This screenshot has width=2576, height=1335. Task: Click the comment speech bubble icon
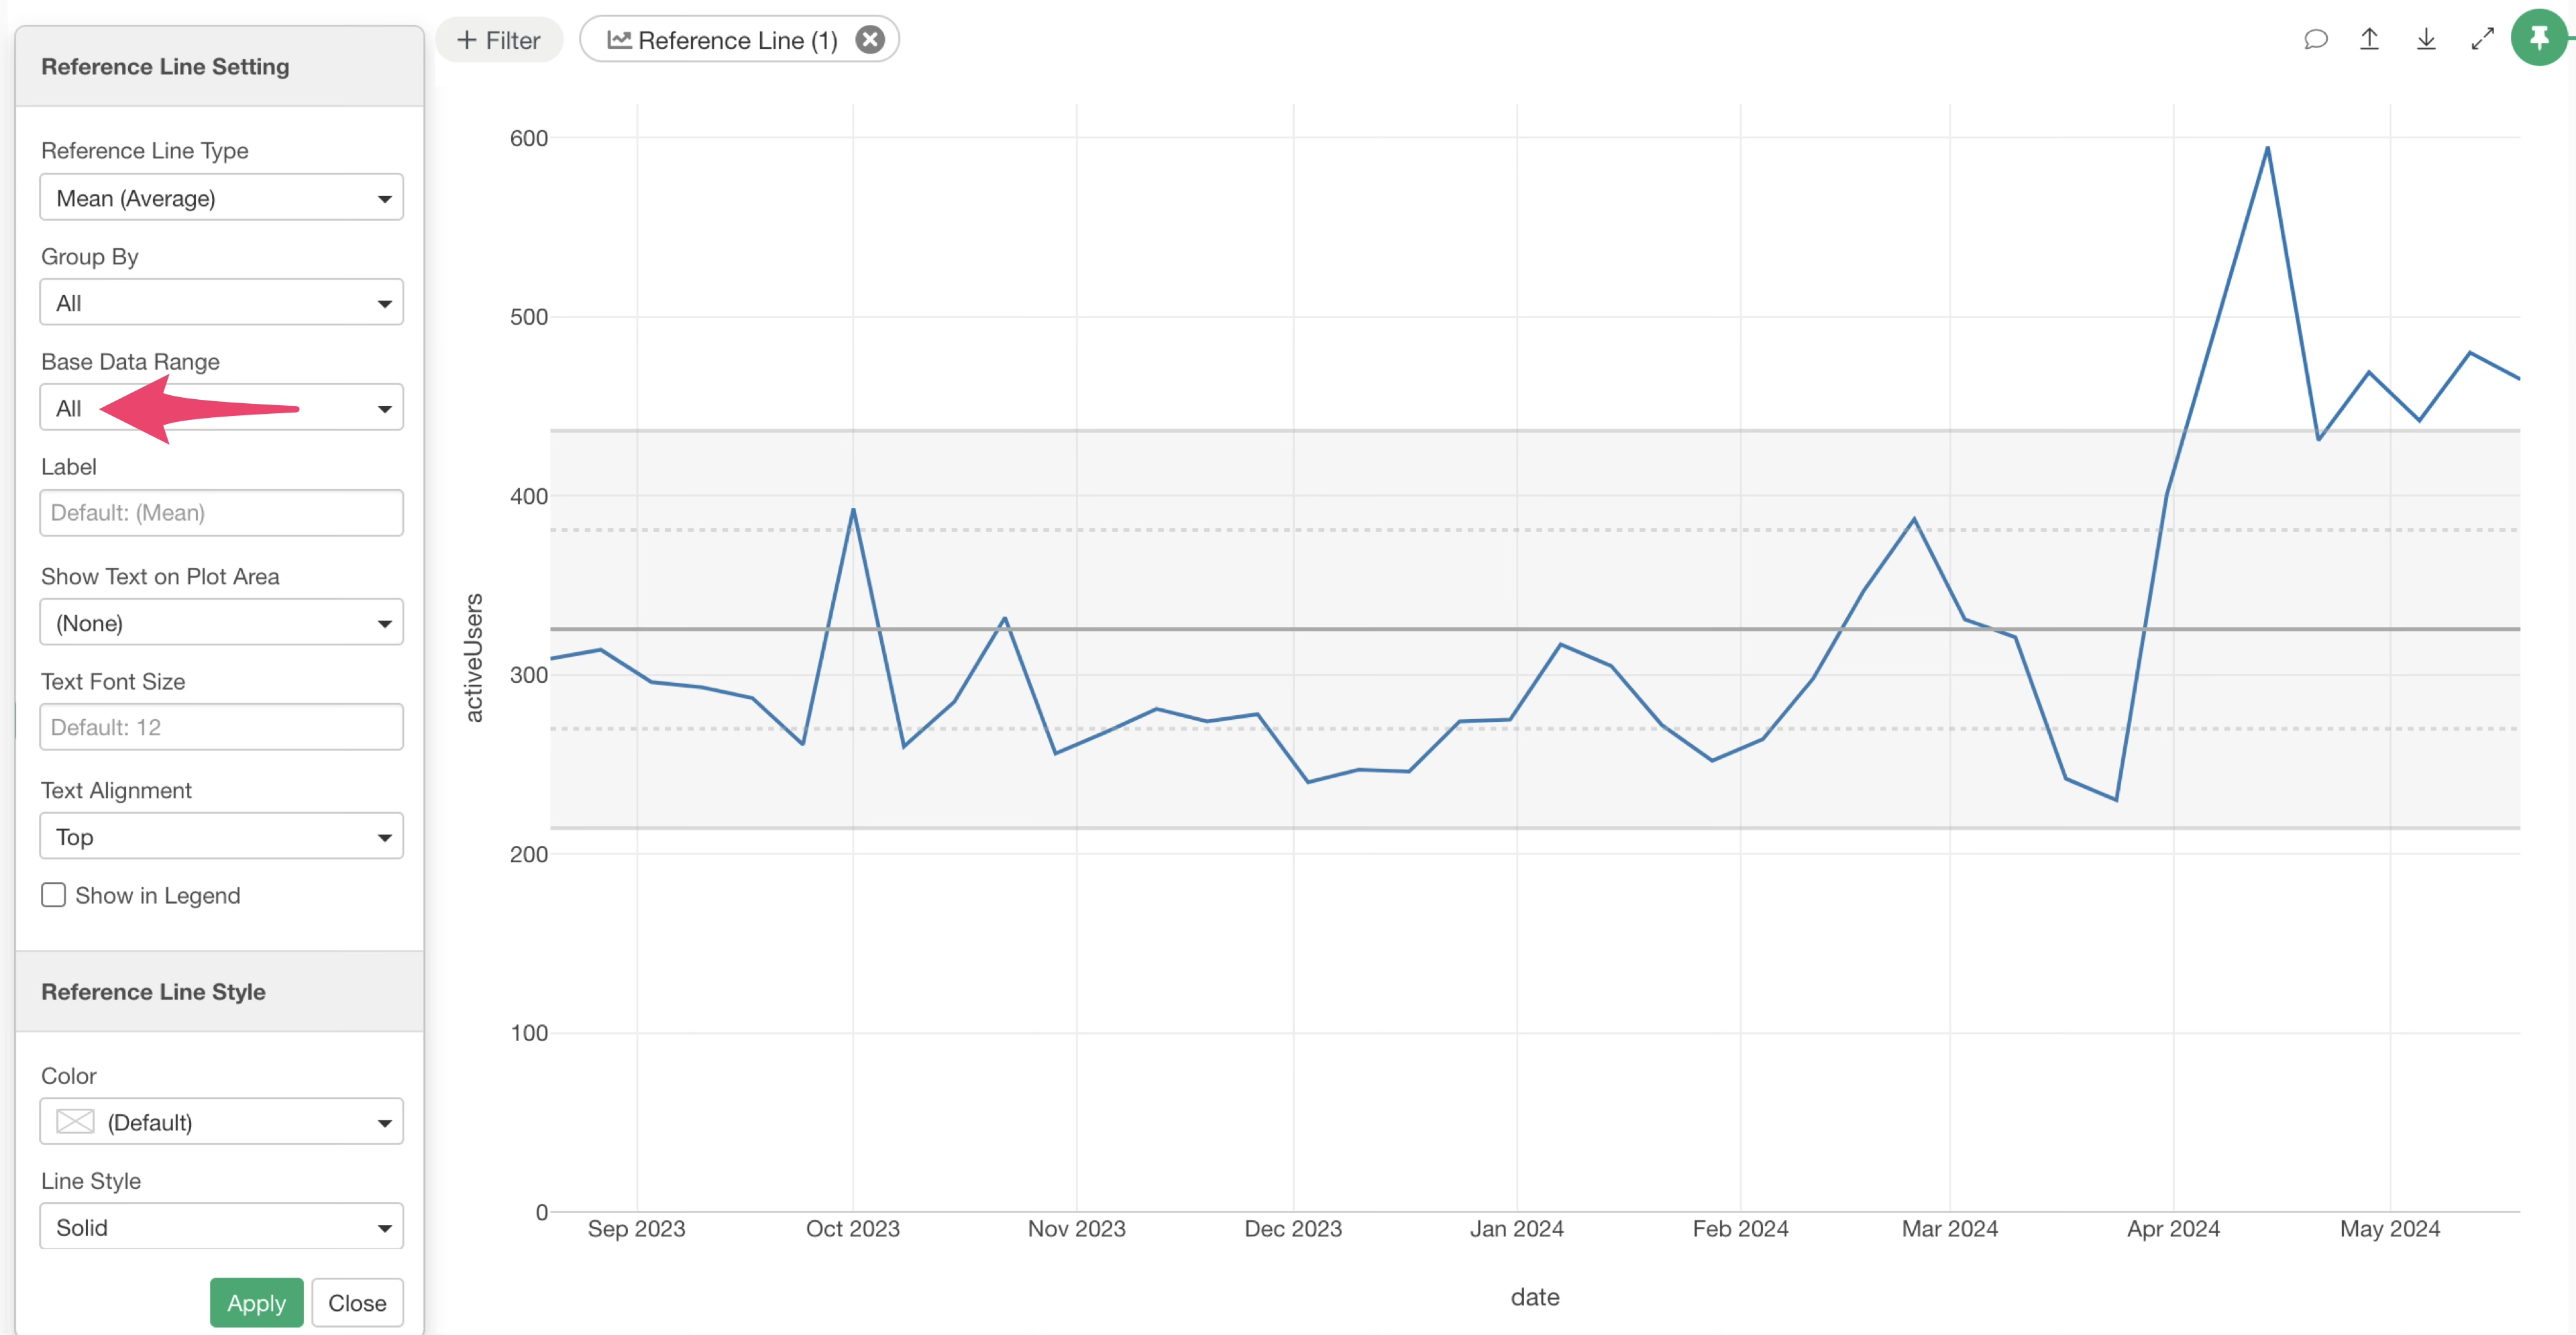[x=2315, y=40]
